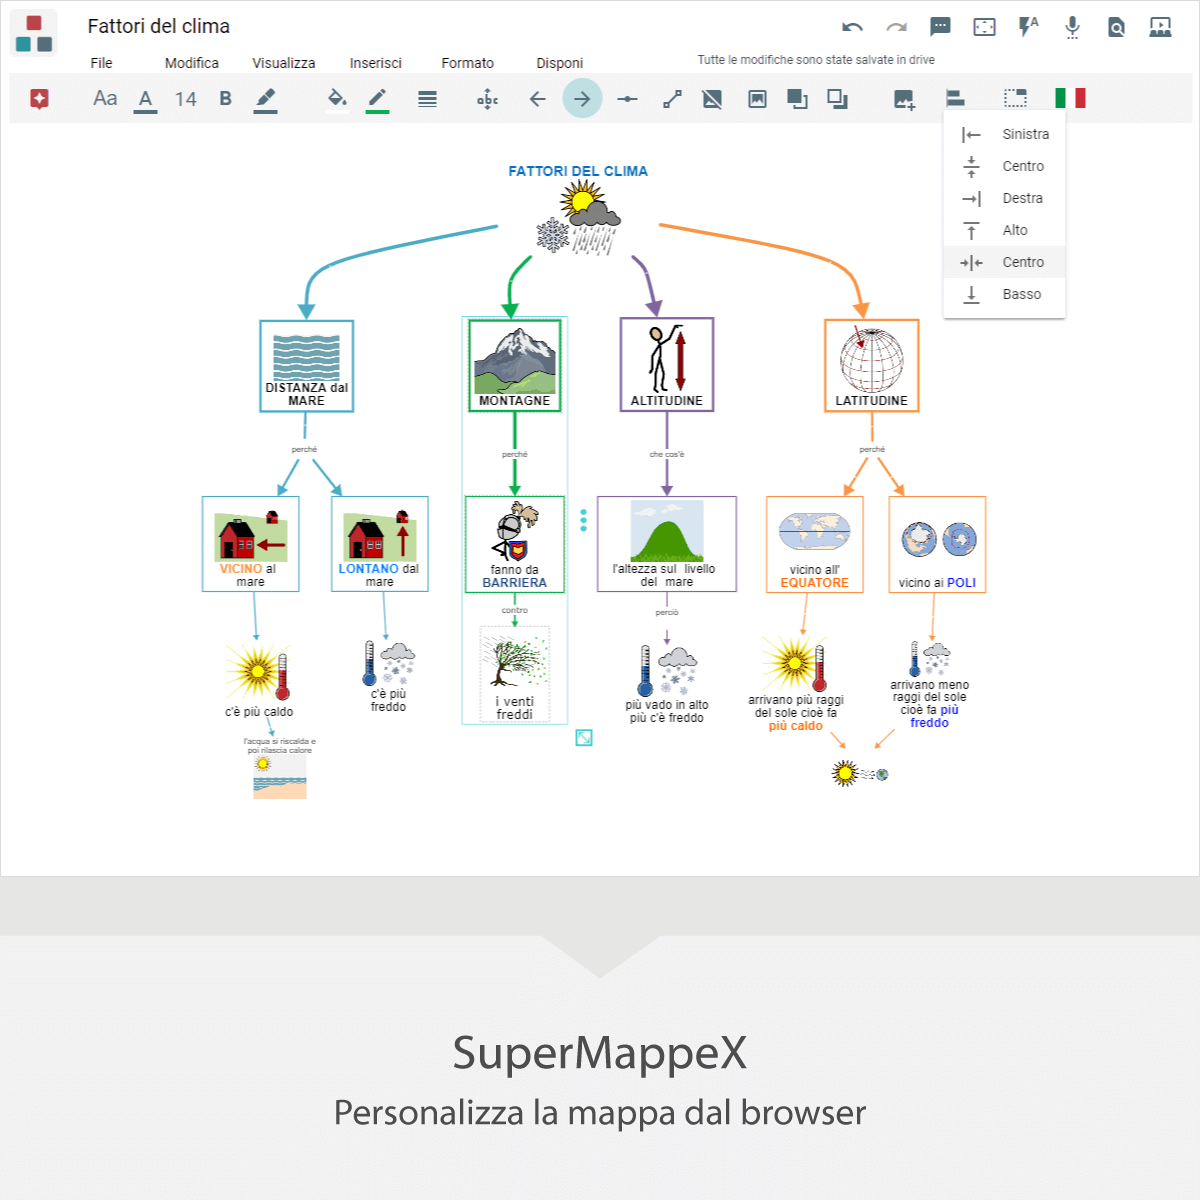The height and width of the screenshot is (1200, 1200).
Task: Align selection to Sinistra
Action: tap(1004, 134)
